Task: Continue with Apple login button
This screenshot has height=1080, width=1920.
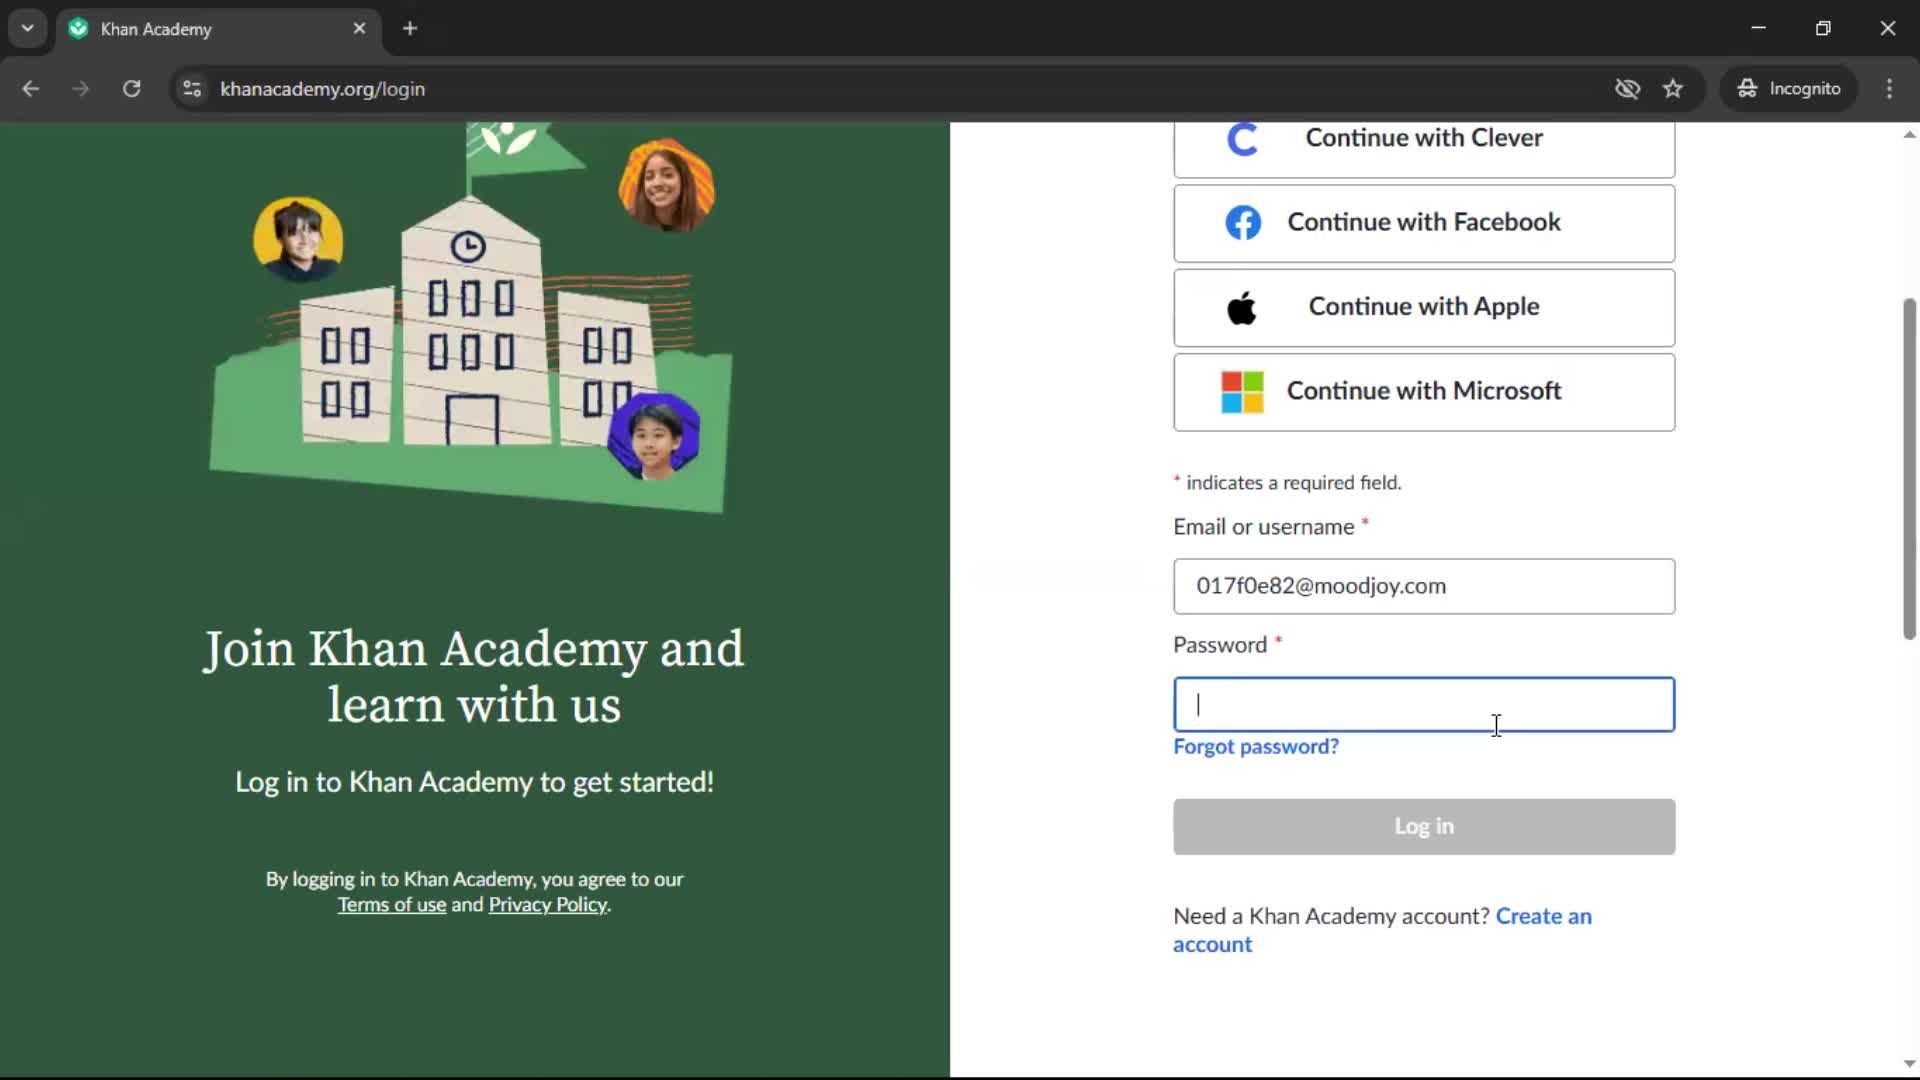Action: [x=1424, y=308]
